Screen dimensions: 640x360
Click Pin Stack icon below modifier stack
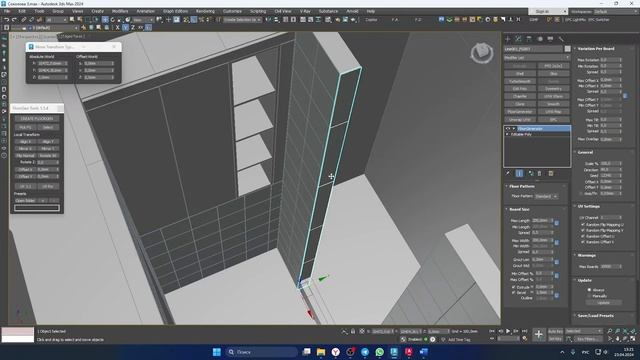coord(508,173)
